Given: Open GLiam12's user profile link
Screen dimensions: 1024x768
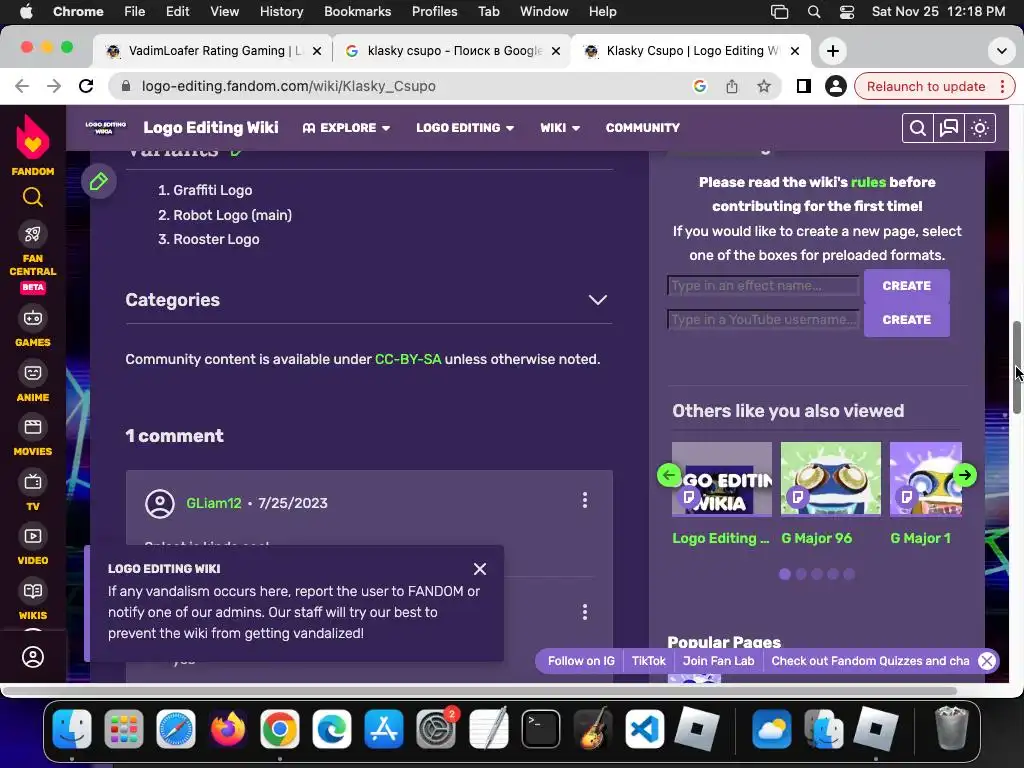Looking at the screenshot, I should tap(214, 503).
